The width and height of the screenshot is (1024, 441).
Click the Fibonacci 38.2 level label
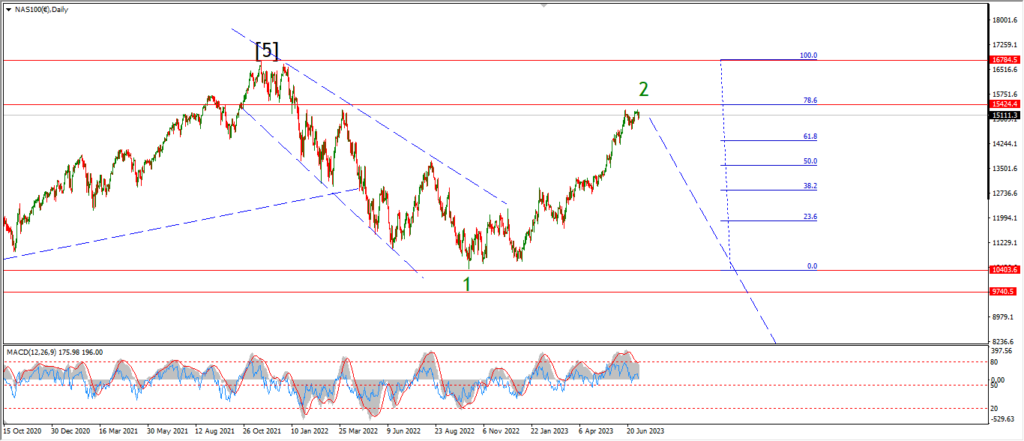click(810, 186)
